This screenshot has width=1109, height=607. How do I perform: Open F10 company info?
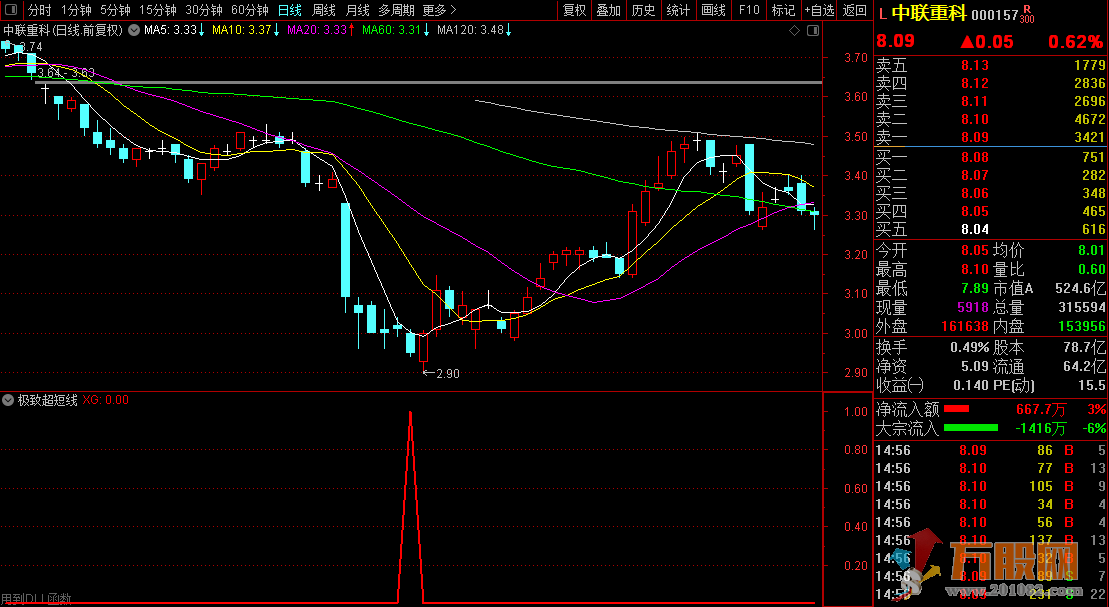[749, 10]
